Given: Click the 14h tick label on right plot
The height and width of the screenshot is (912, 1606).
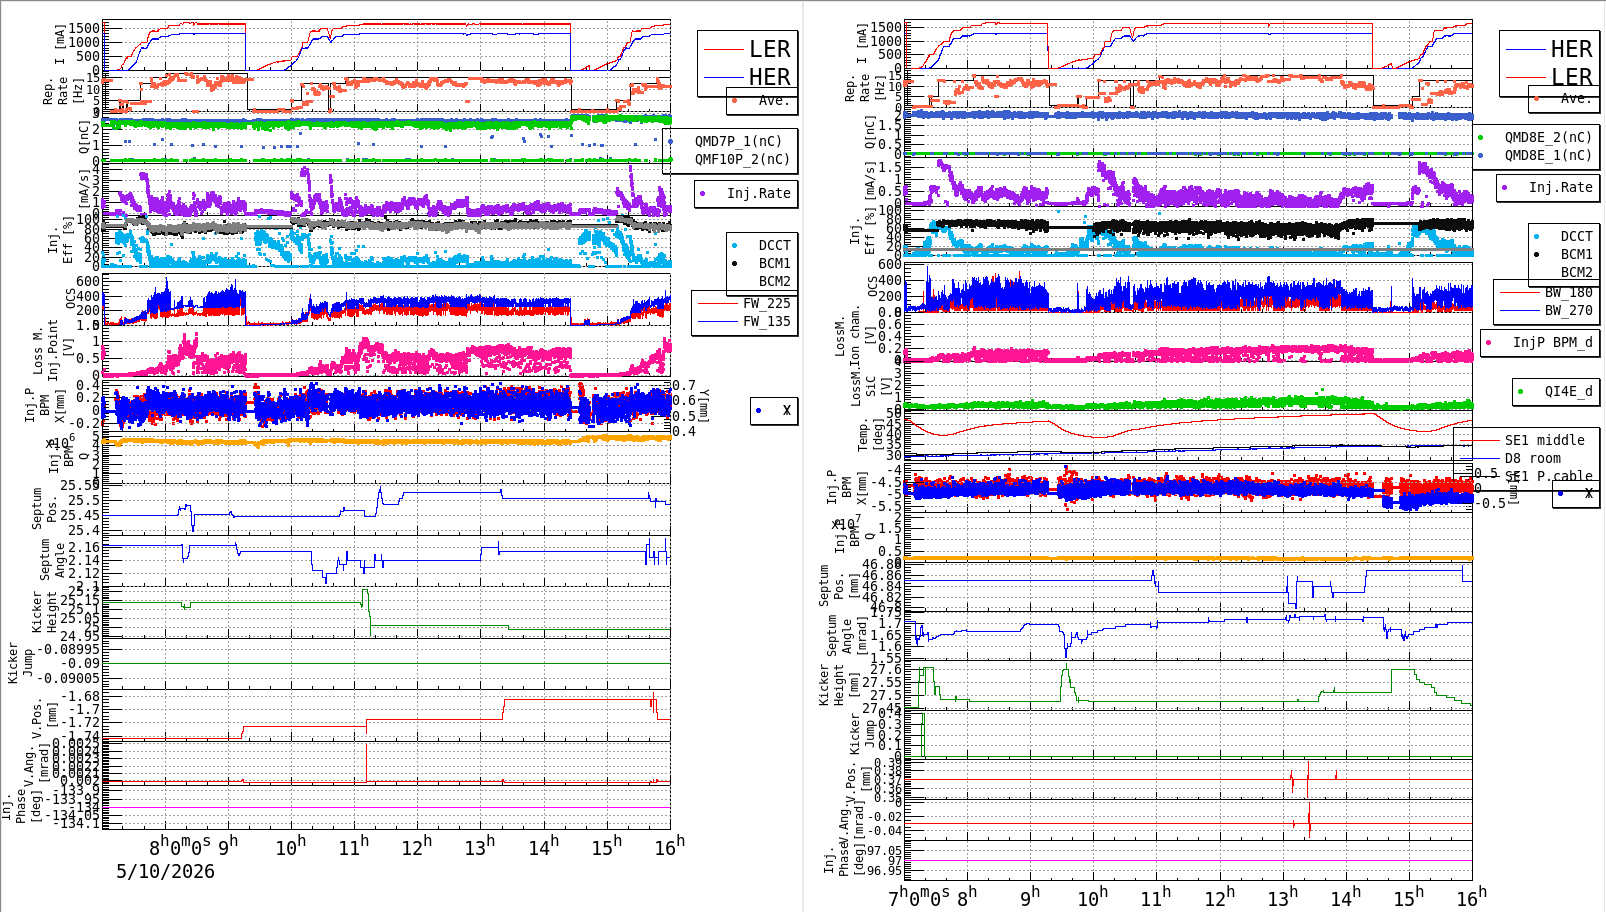Looking at the screenshot, I should 1346,897.
